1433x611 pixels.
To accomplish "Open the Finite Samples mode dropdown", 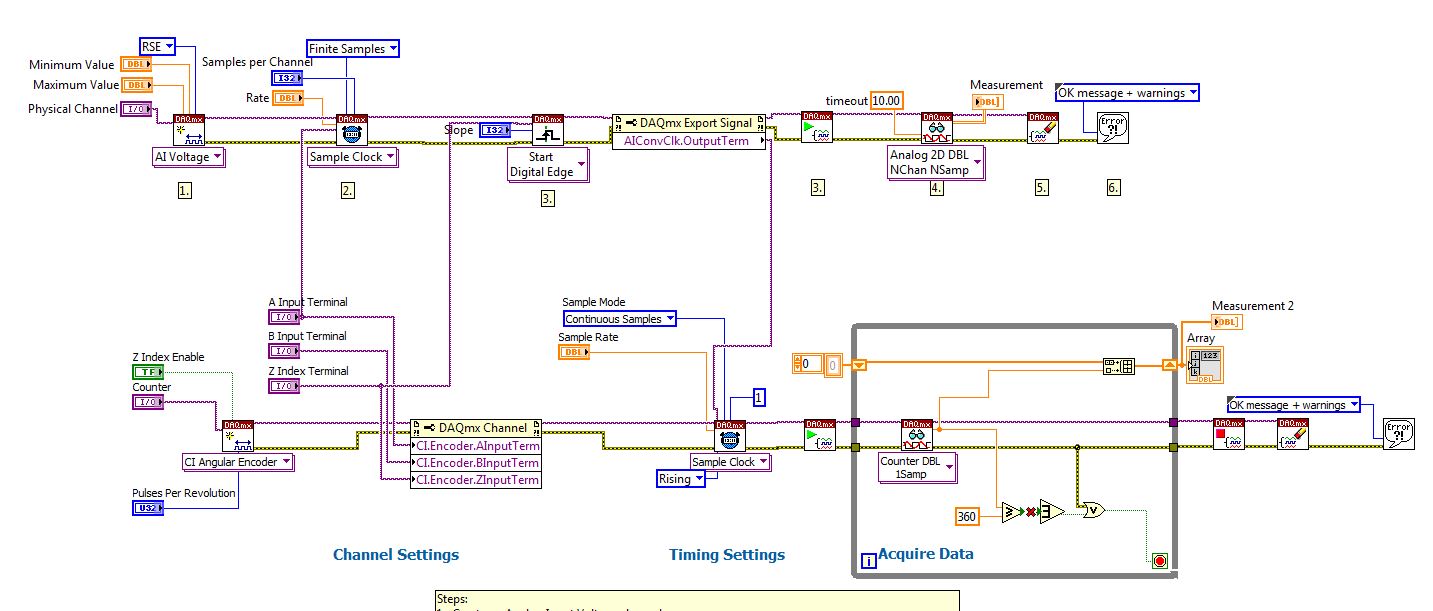I will point(353,48).
